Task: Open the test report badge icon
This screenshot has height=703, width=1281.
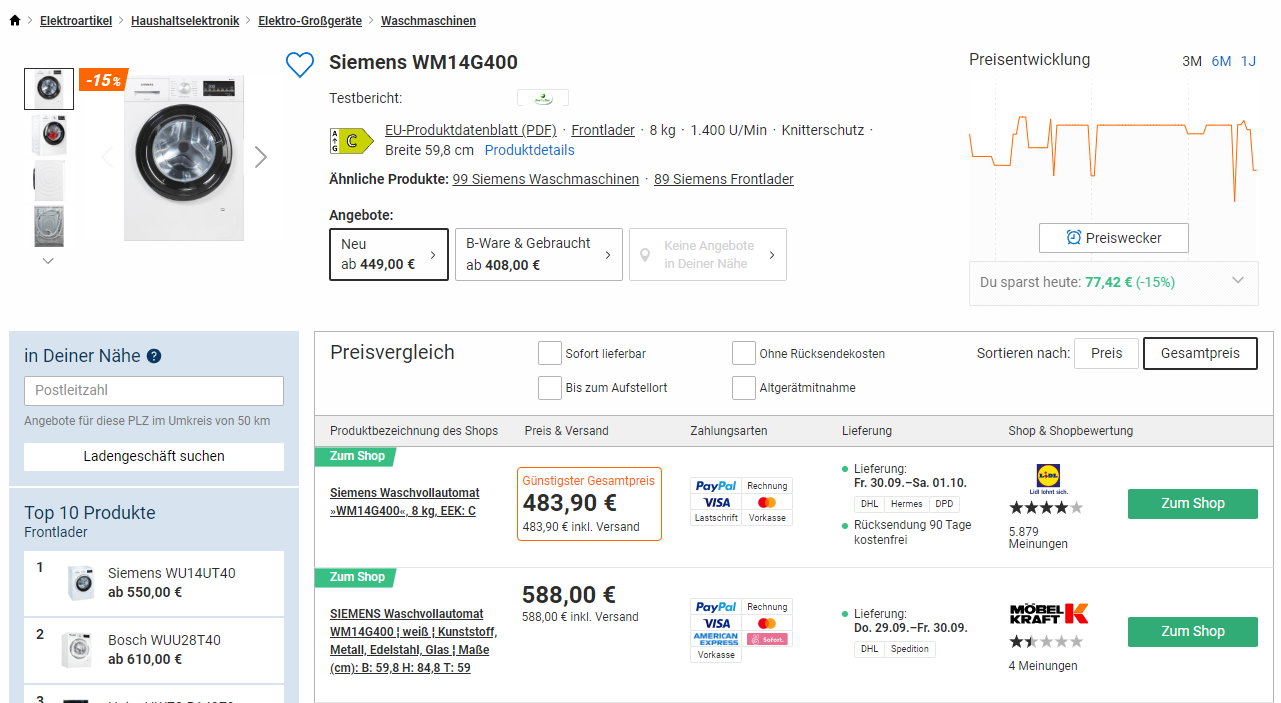Action: tap(542, 98)
